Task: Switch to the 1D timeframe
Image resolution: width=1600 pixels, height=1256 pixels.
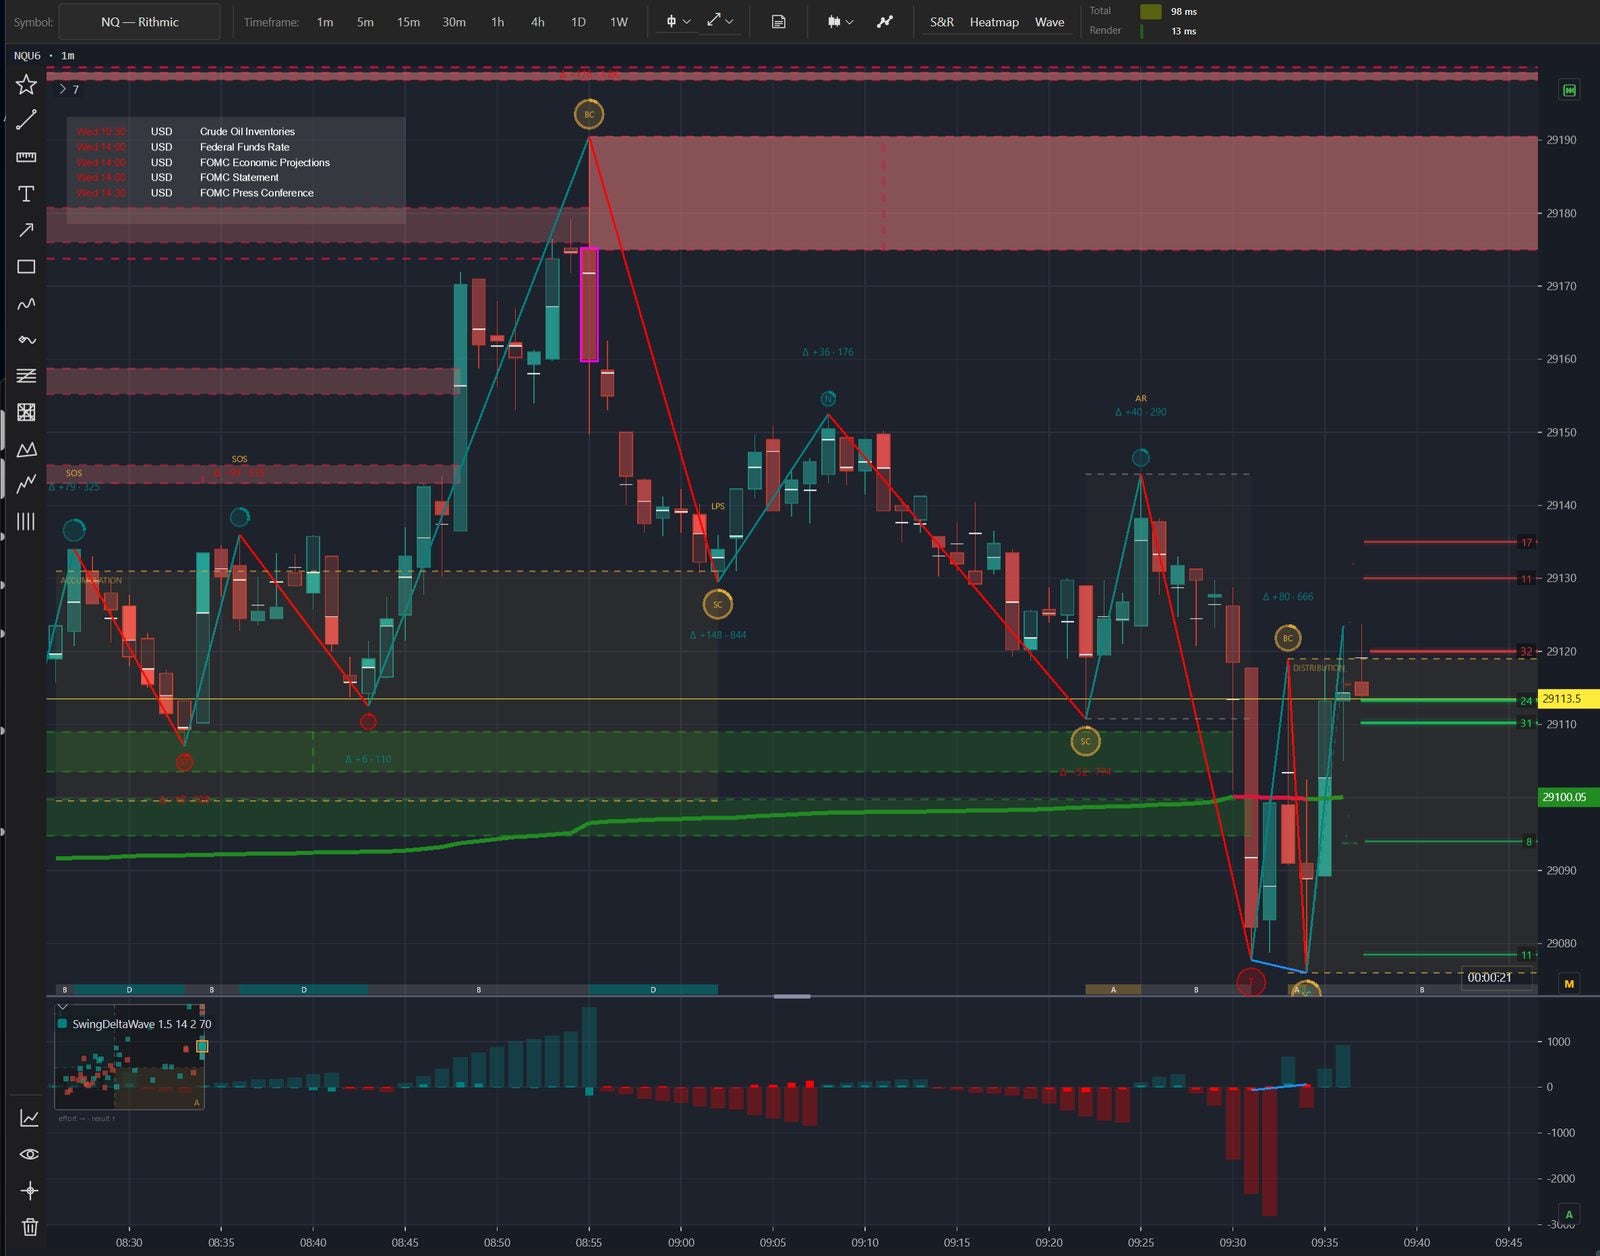Action: click(x=578, y=22)
